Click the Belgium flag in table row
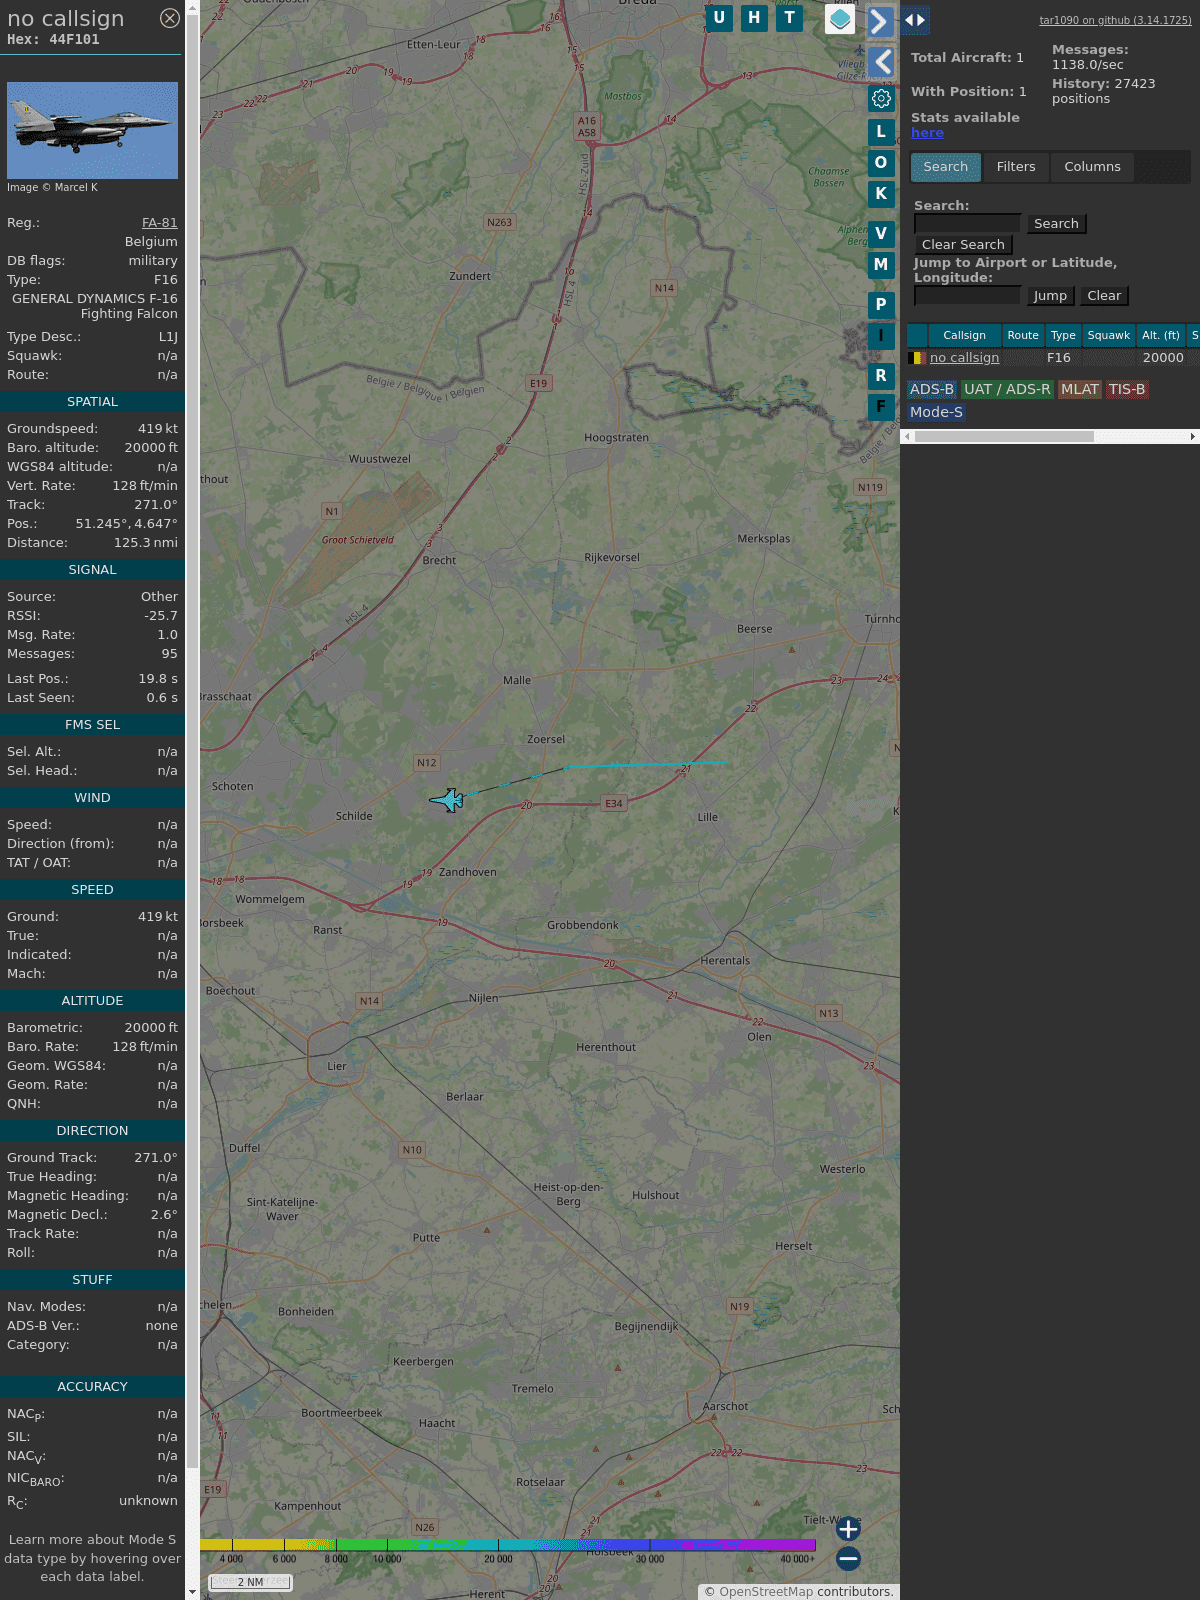Viewport: 1200px width, 1600px height. (916, 358)
